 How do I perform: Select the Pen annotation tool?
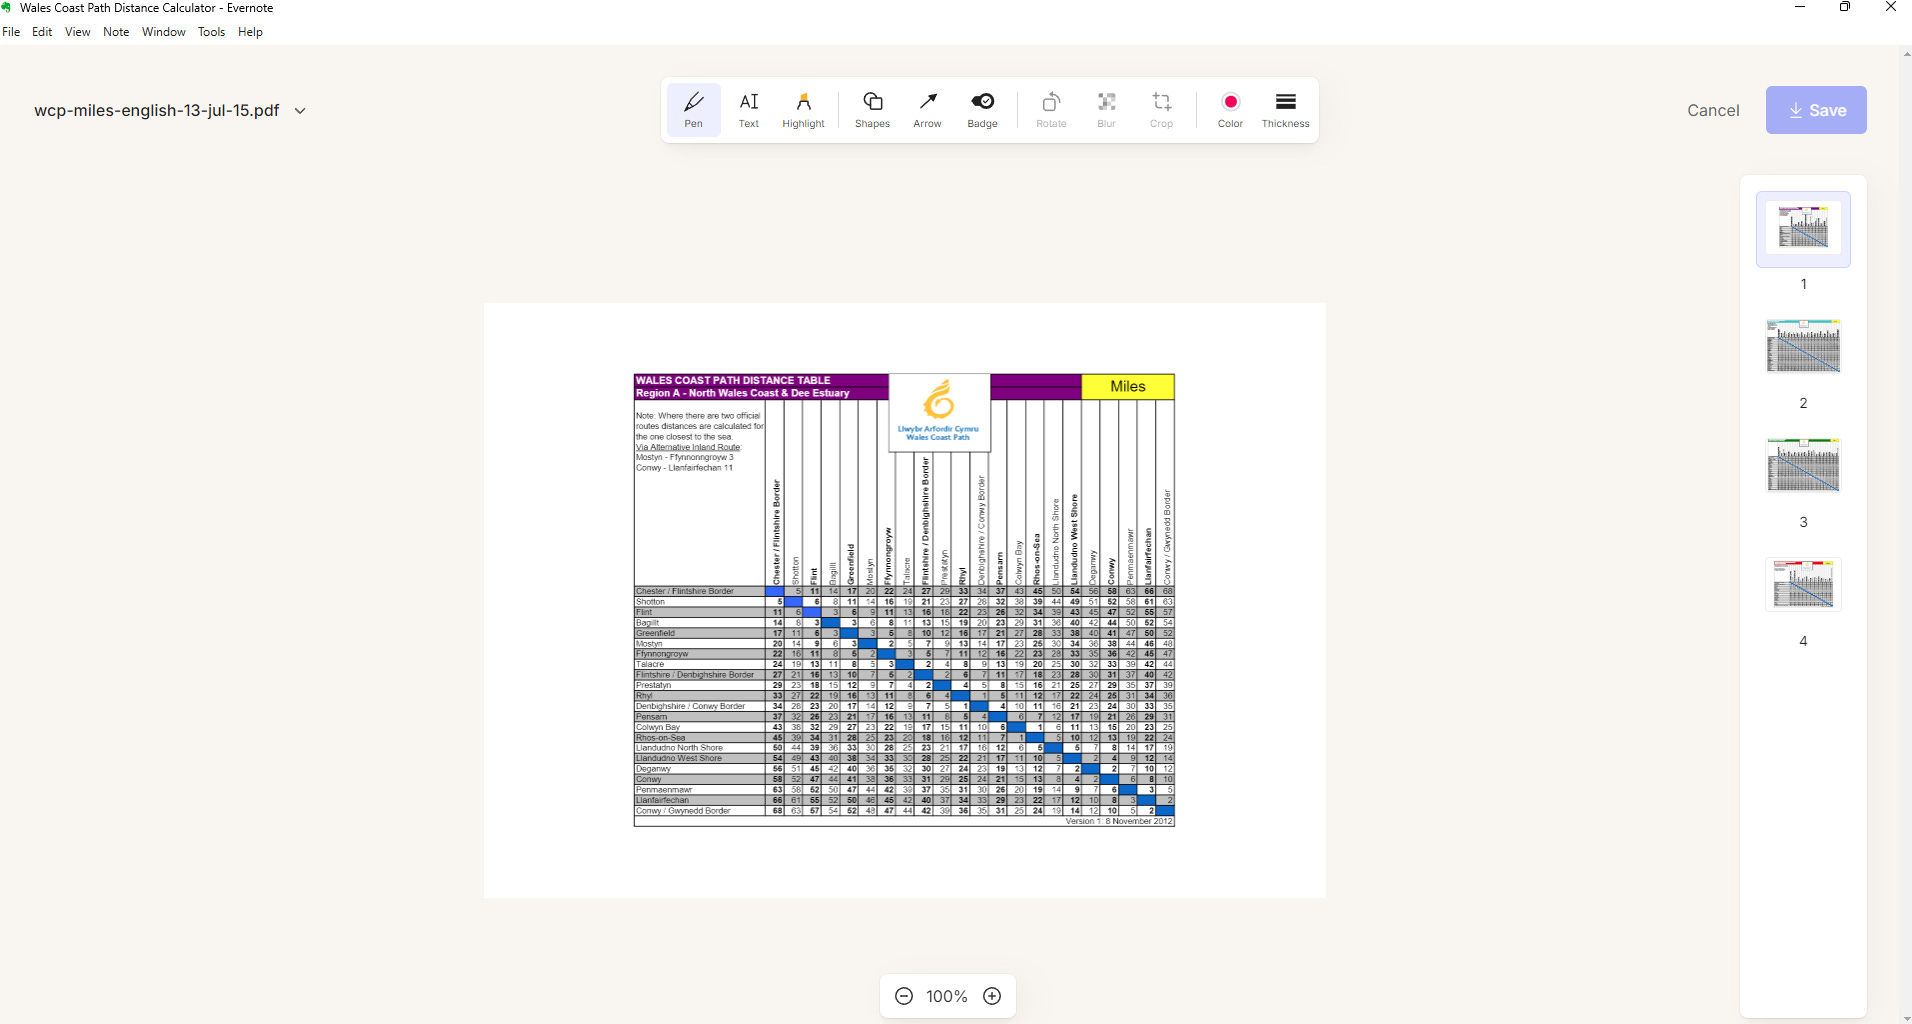(x=693, y=109)
